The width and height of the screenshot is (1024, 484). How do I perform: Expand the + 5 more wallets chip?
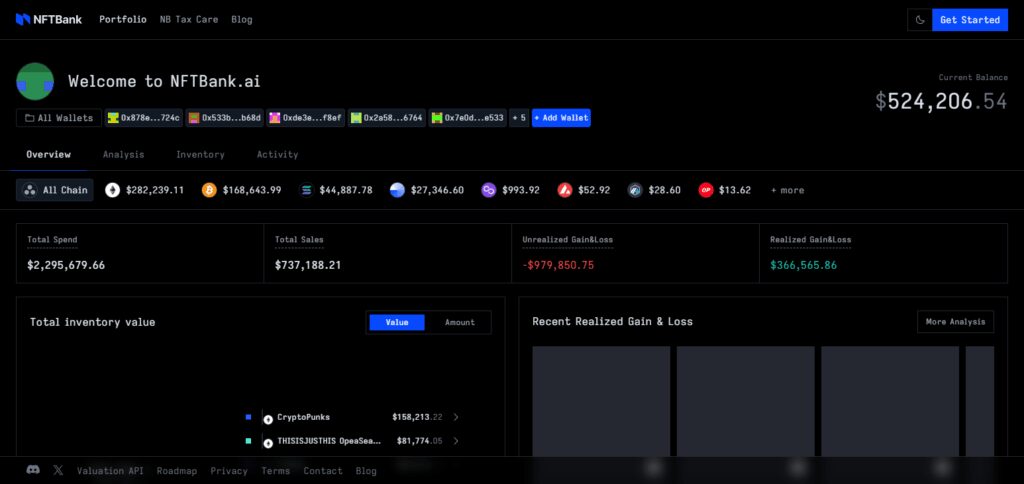(x=519, y=118)
